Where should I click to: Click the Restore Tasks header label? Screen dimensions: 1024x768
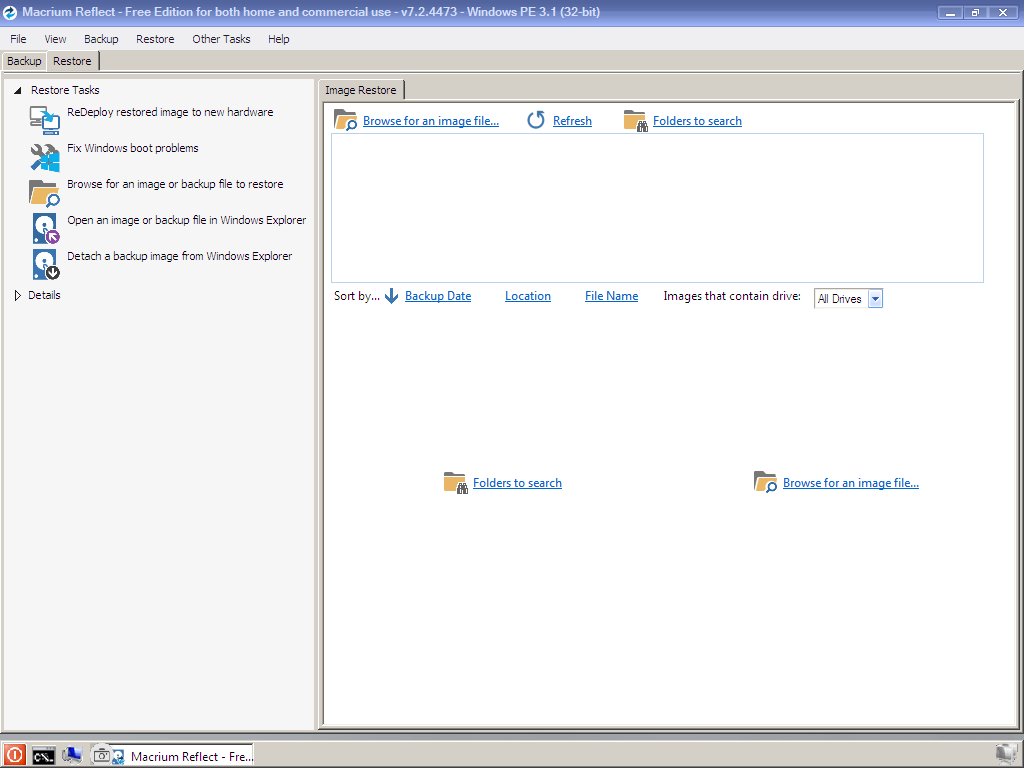click(65, 90)
